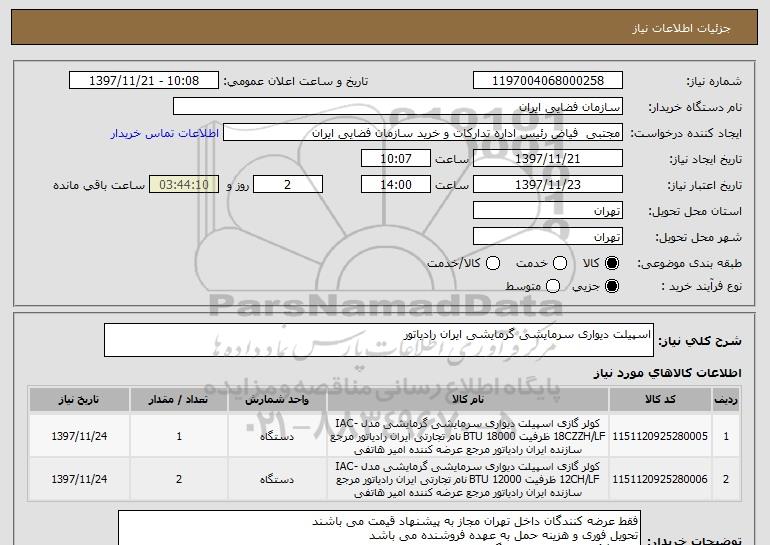Click the اطلاعات کالاهای مورد نیاز heading
Viewport: 770px width, 545px height.
pos(667,373)
